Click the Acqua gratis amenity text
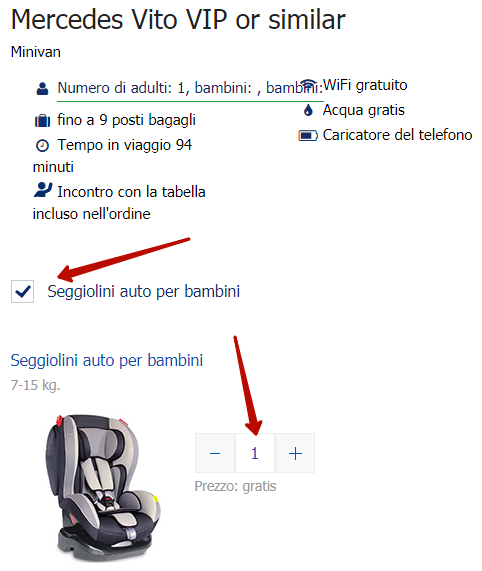482x571 pixels. (x=364, y=110)
